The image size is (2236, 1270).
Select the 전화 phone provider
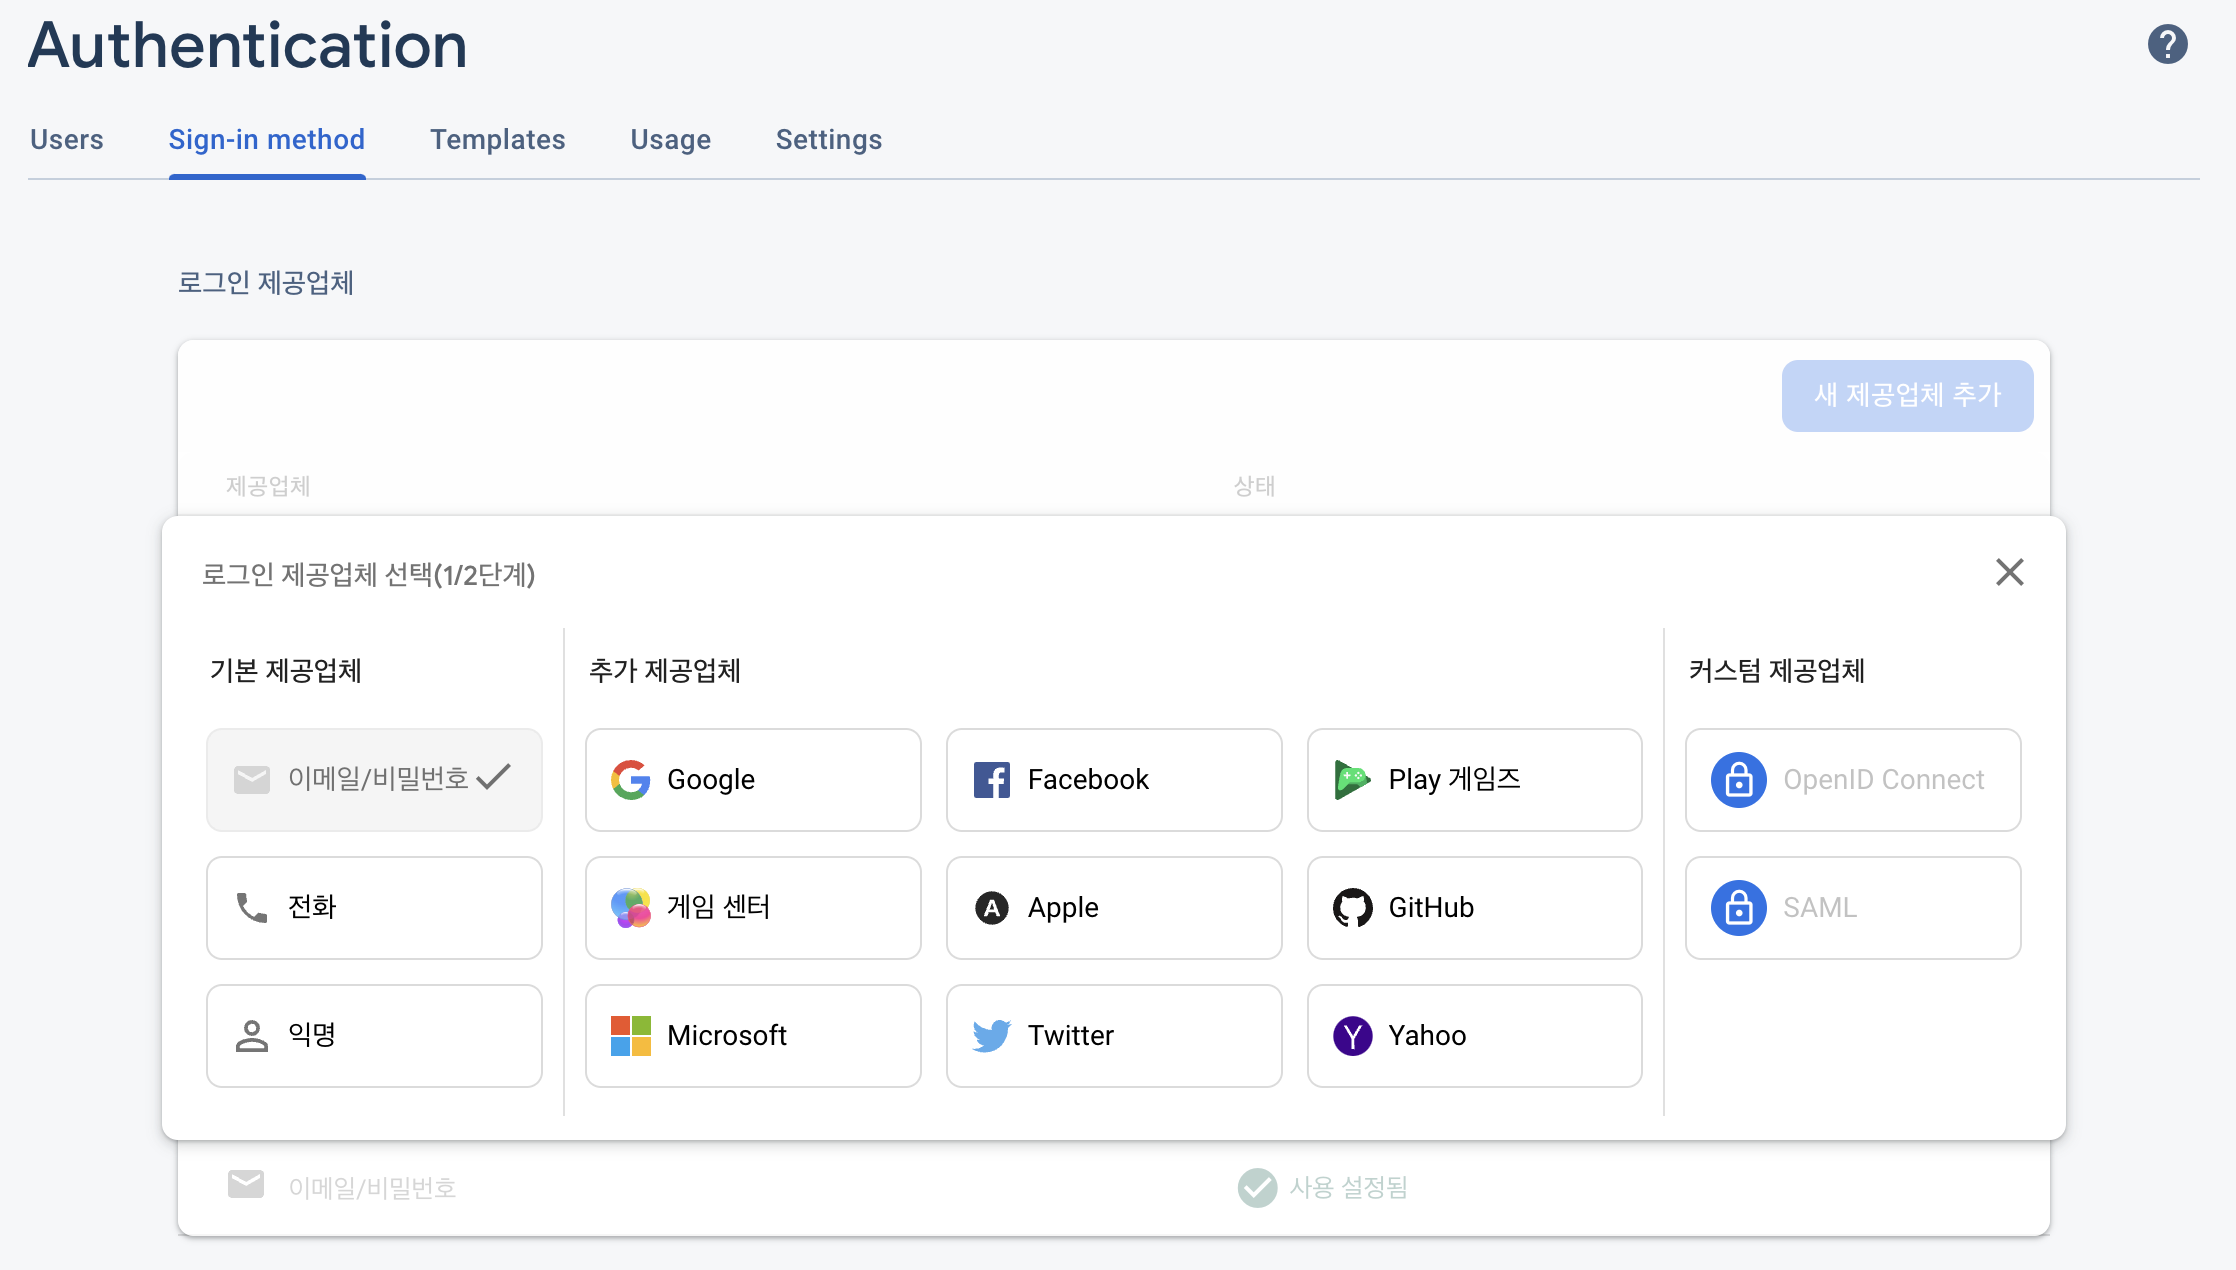tap(374, 907)
